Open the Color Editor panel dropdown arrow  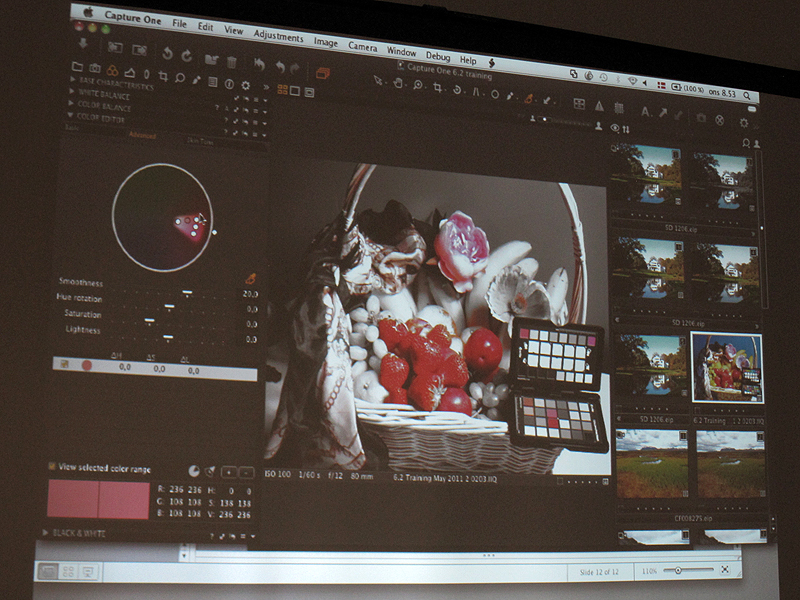click(265, 136)
